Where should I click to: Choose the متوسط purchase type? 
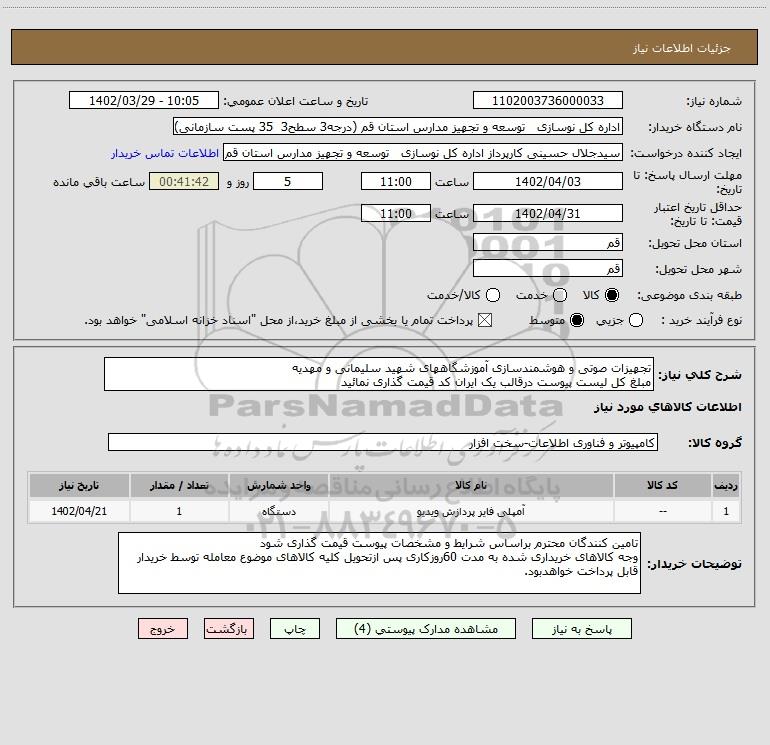(577, 320)
